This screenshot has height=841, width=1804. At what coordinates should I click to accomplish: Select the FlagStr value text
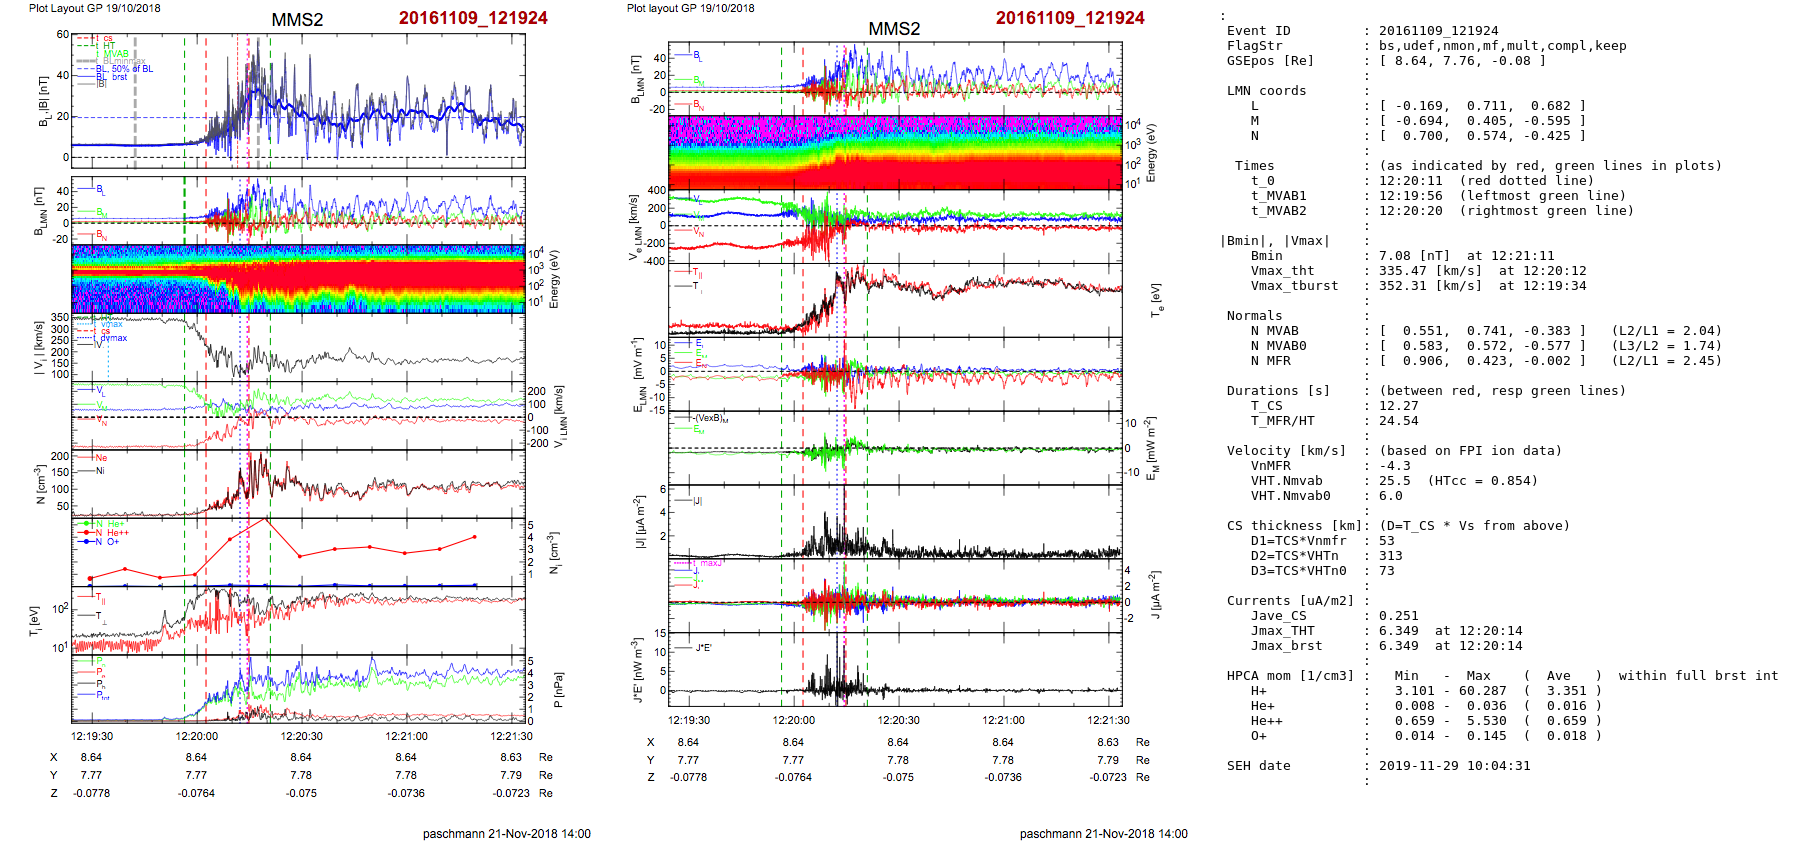click(x=1502, y=46)
